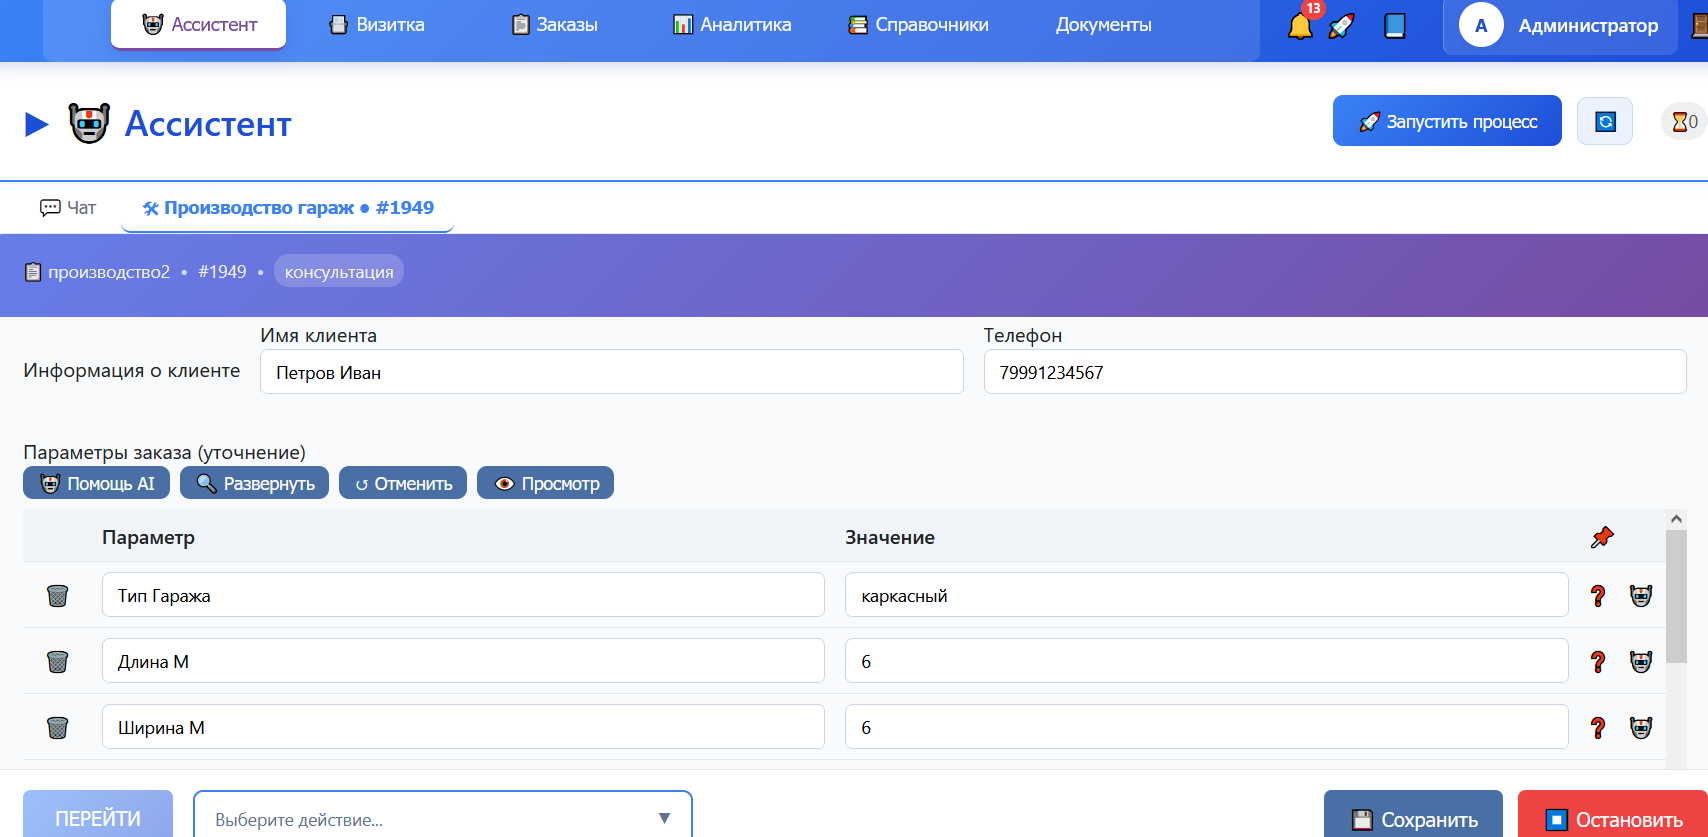Open the Документы menu item
The image size is (1708, 837).
coord(1103,25)
